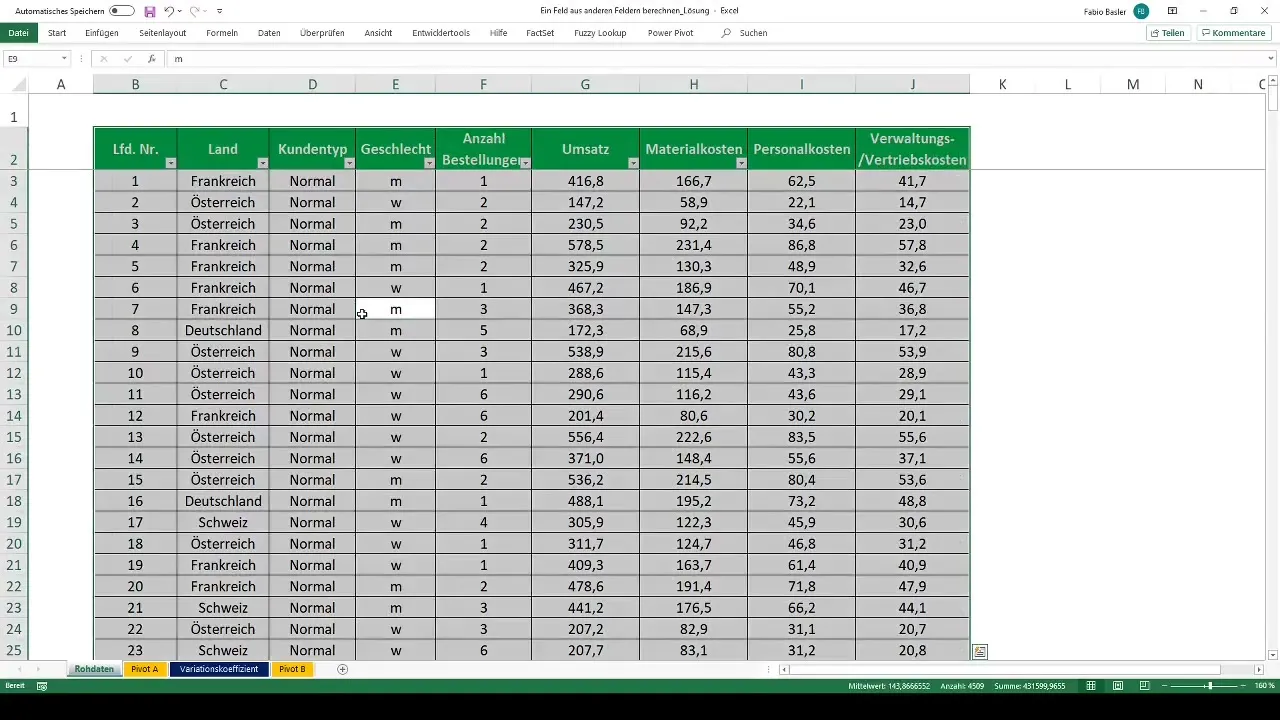Click the macro recording icon in status bar
This screenshot has width=1280, height=720.
click(42, 686)
